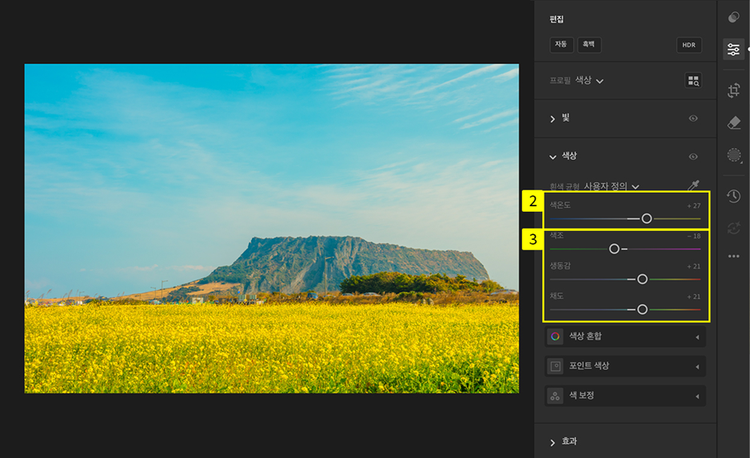
Task: Expand the 빛 section
Action: tap(552, 119)
